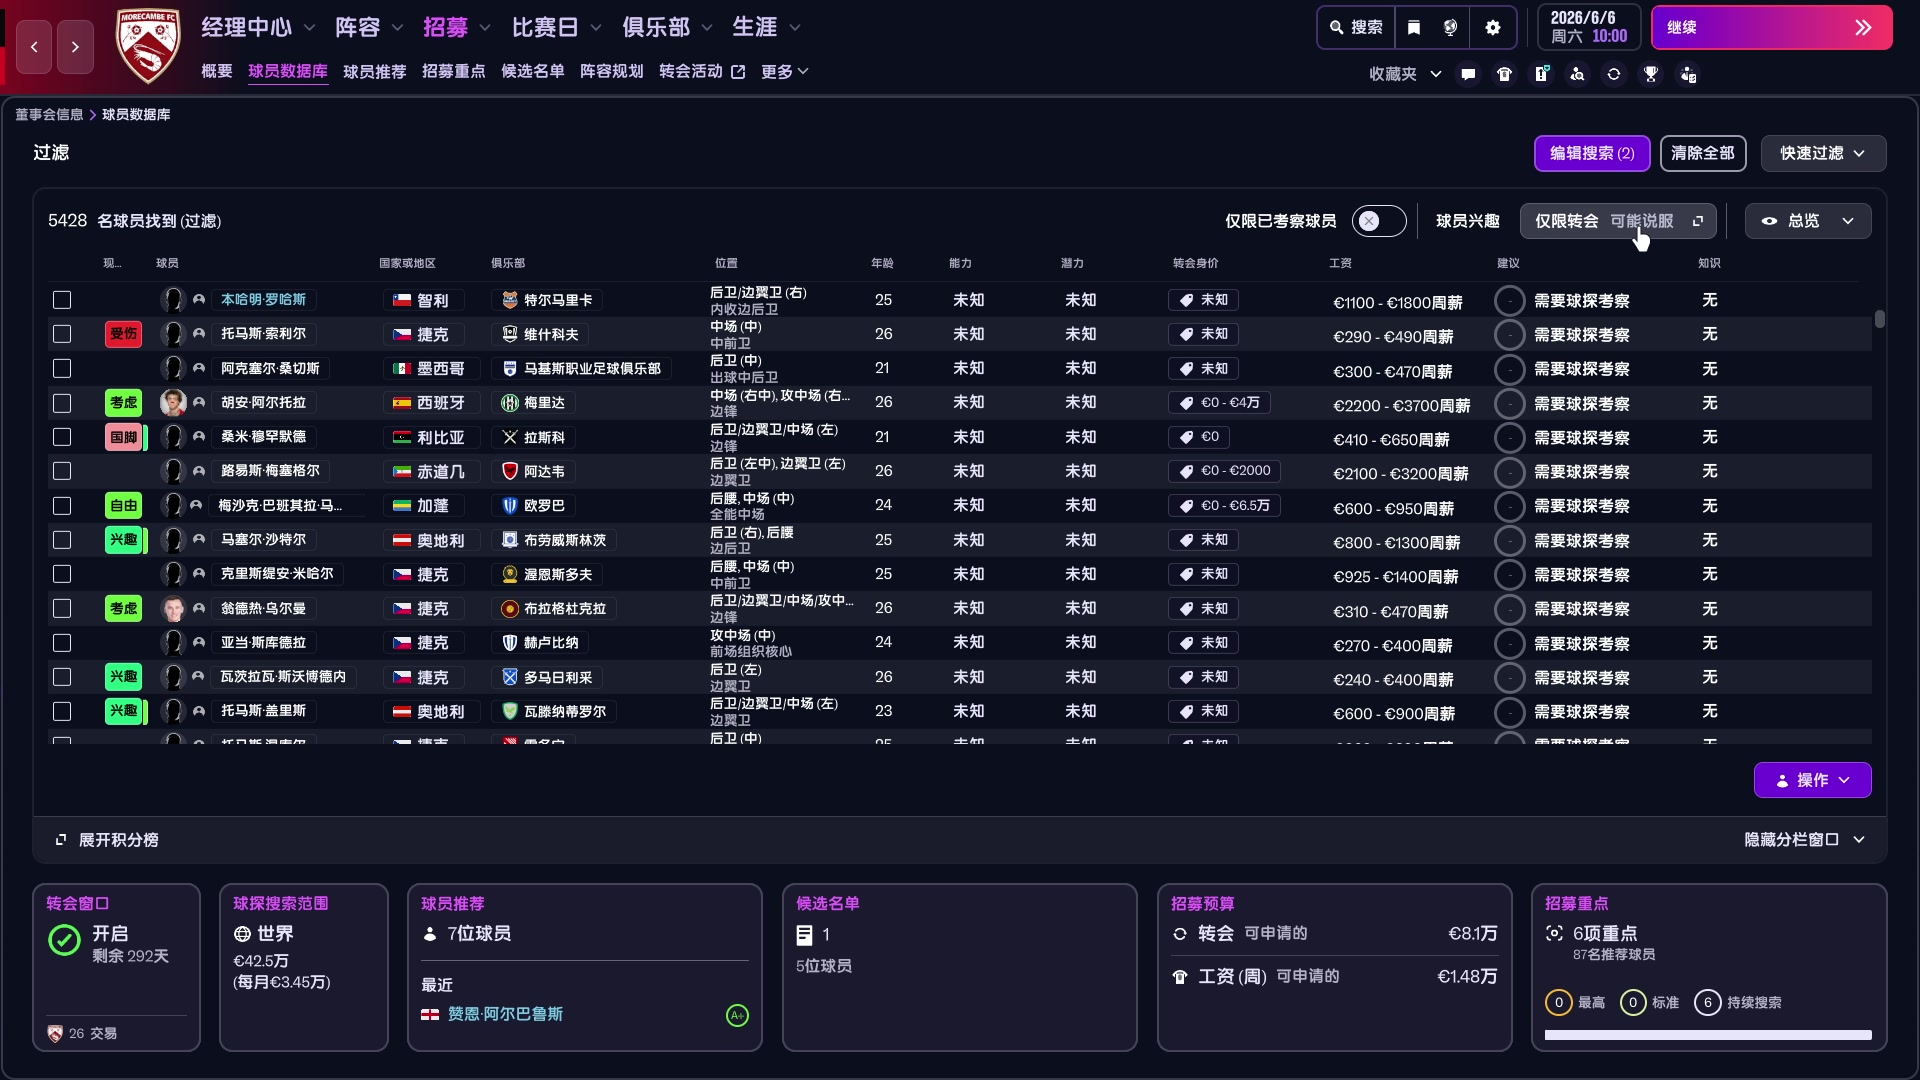Open the scout search player icon
The image size is (1920, 1080).
click(x=1578, y=73)
